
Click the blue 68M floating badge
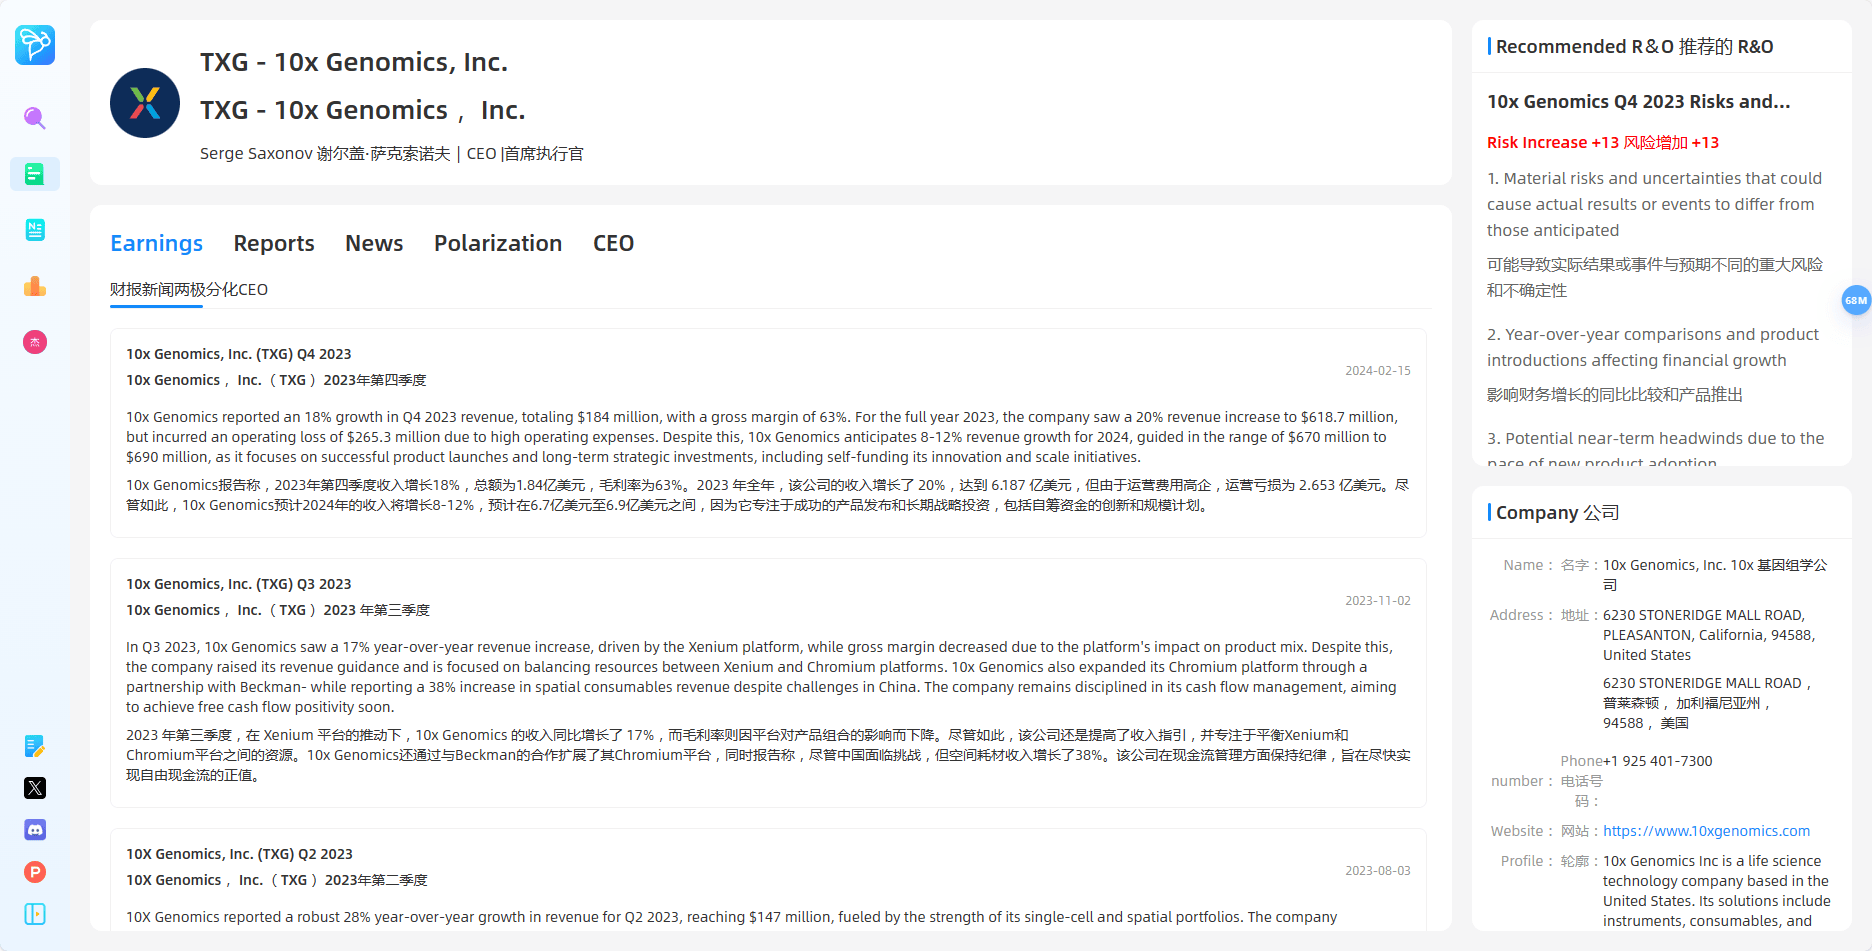tap(1856, 300)
